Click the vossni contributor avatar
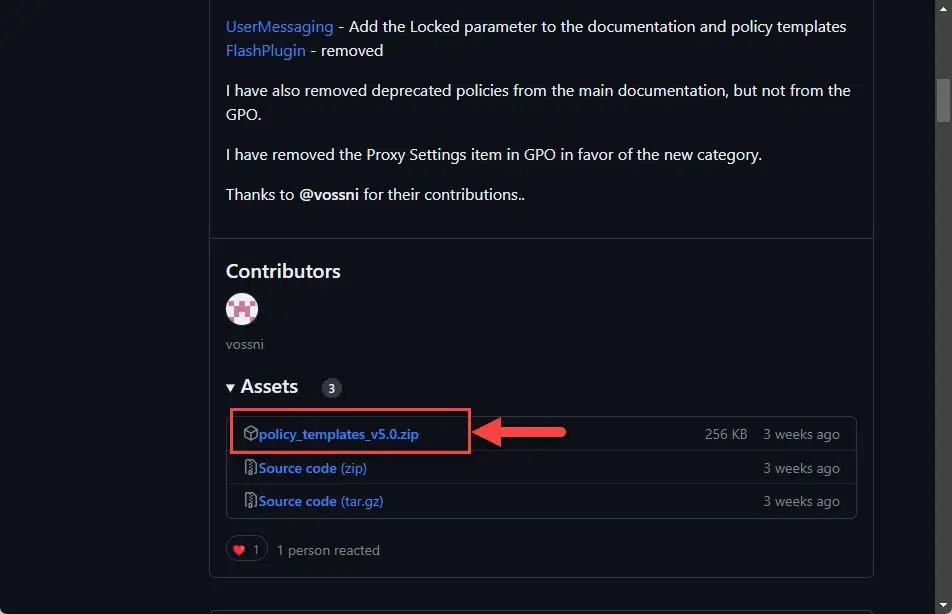Screen dimensions: 952x614 (242, 309)
